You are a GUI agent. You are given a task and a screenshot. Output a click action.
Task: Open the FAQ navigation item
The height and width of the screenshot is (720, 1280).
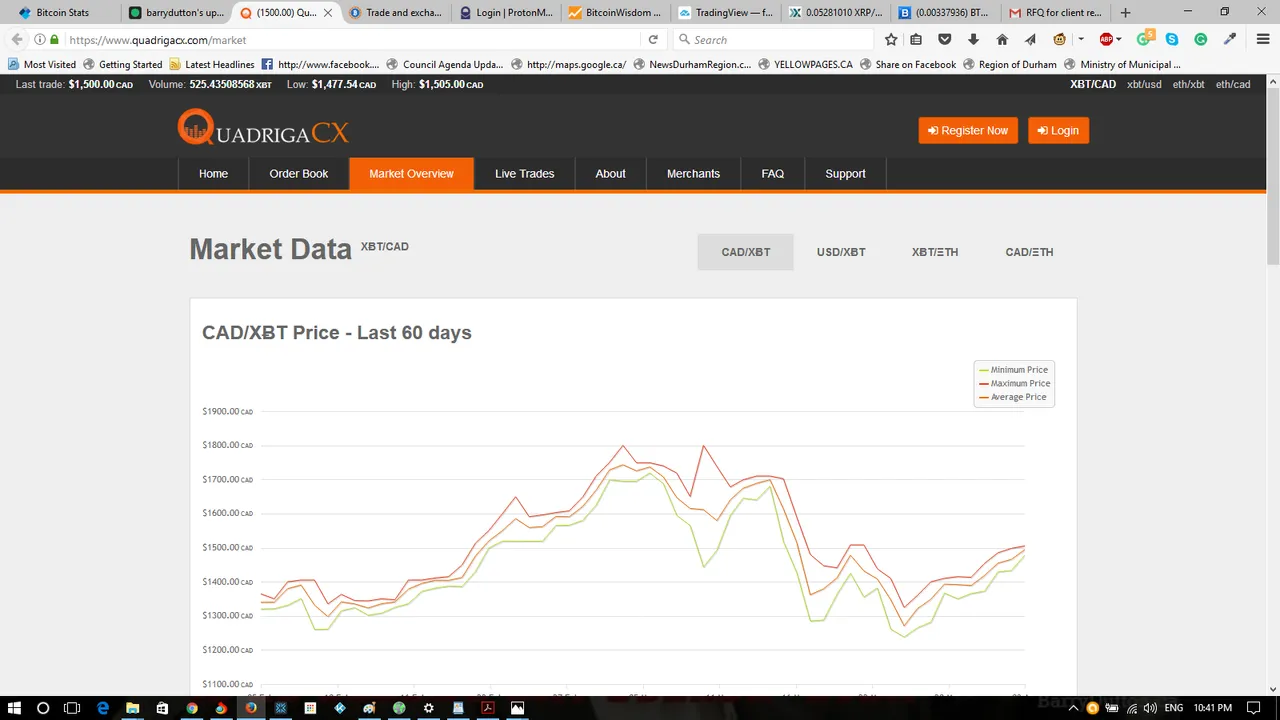click(x=773, y=174)
